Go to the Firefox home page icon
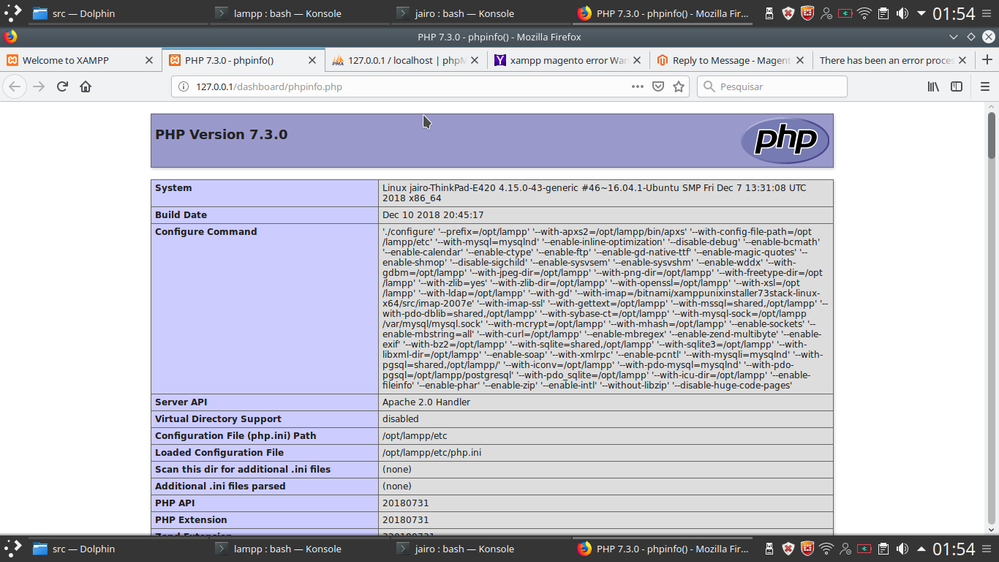This screenshot has width=999, height=562. pos(86,87)
